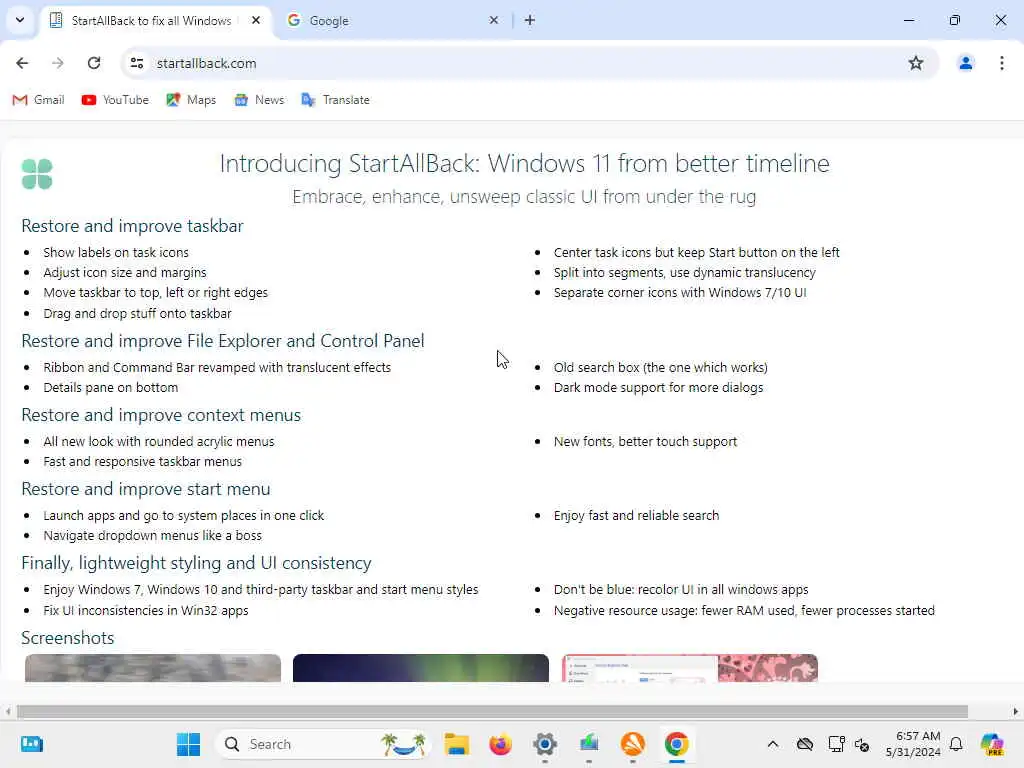Open the Settings gear on taskbar

[545, 744]
